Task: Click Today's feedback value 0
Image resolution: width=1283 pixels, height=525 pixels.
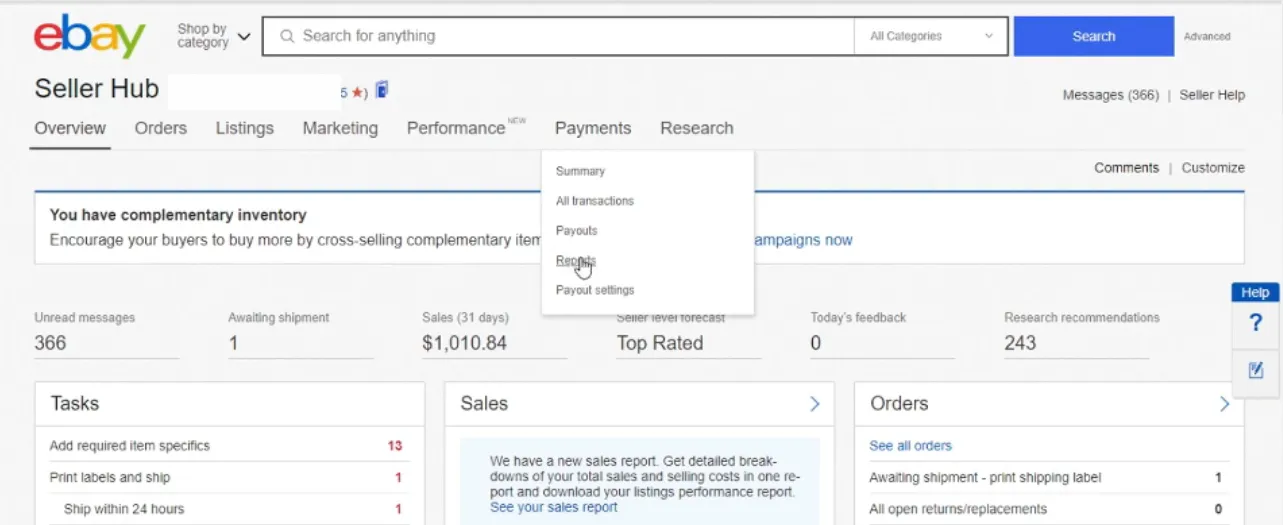Action: coord(815,343)
